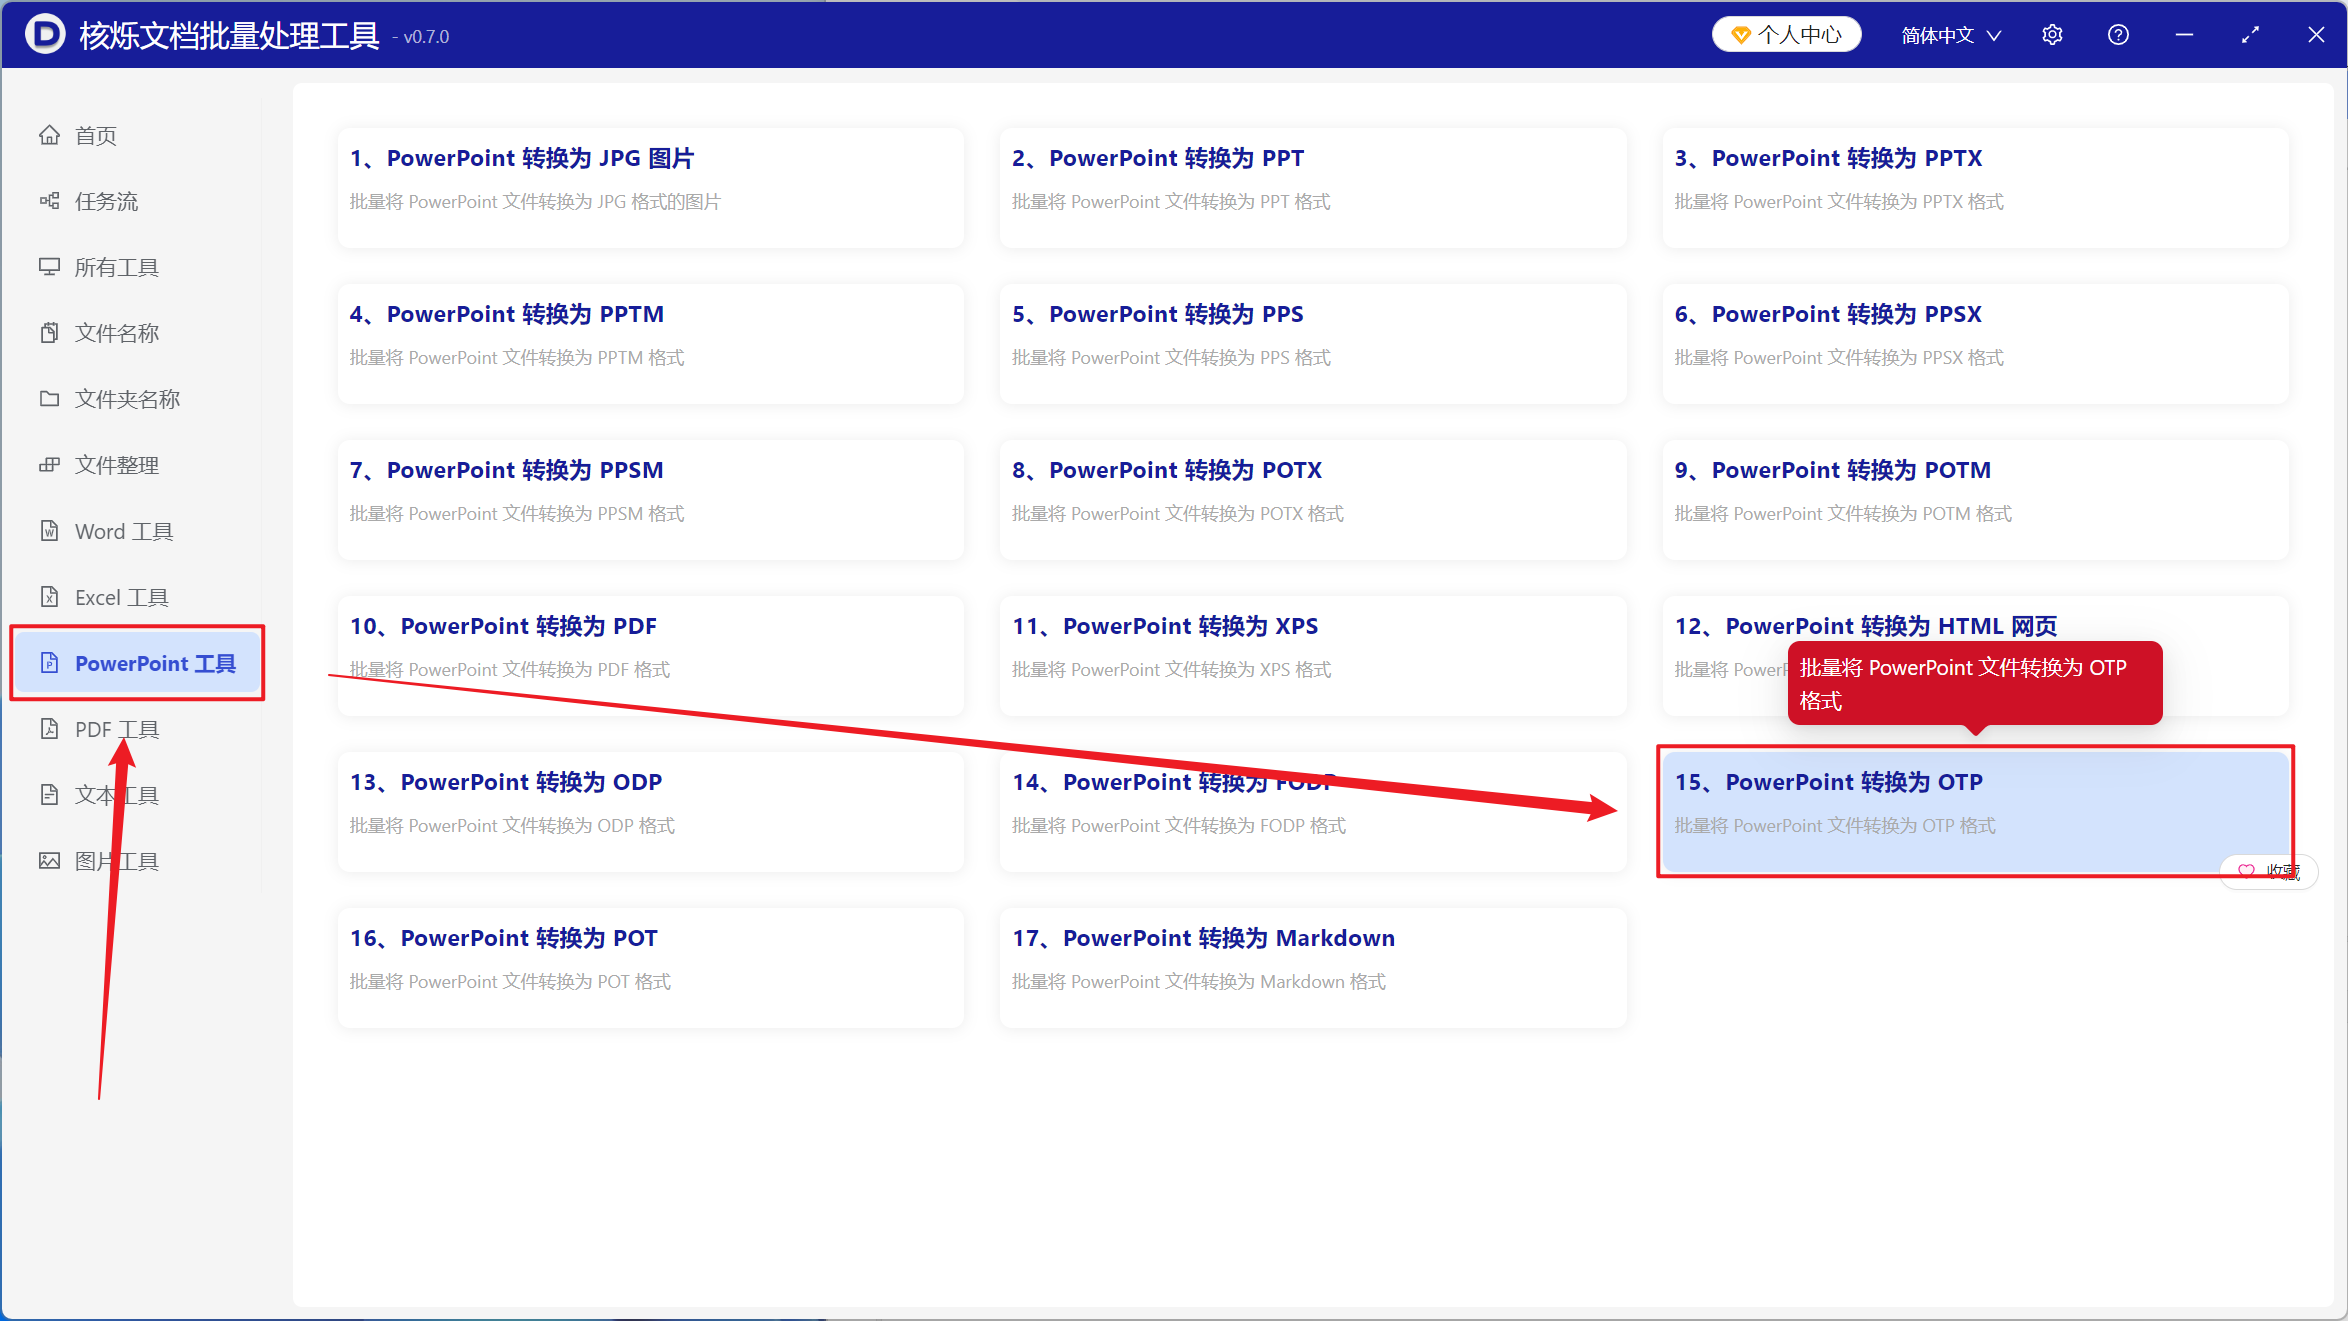Open PowerPoint 转换为 POT card
Viewport: 2348px width, 1321px height.
(650, 968)
